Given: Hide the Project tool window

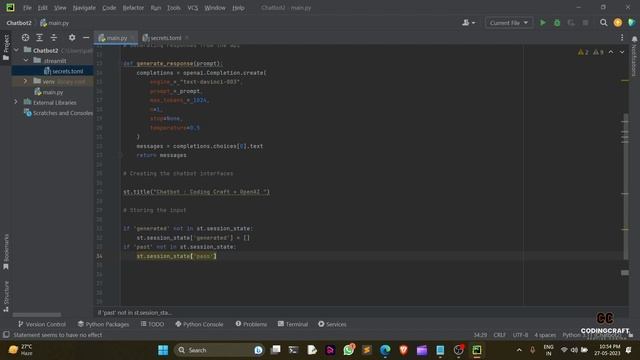Looking at the screenshot, I should coord(86,38).
